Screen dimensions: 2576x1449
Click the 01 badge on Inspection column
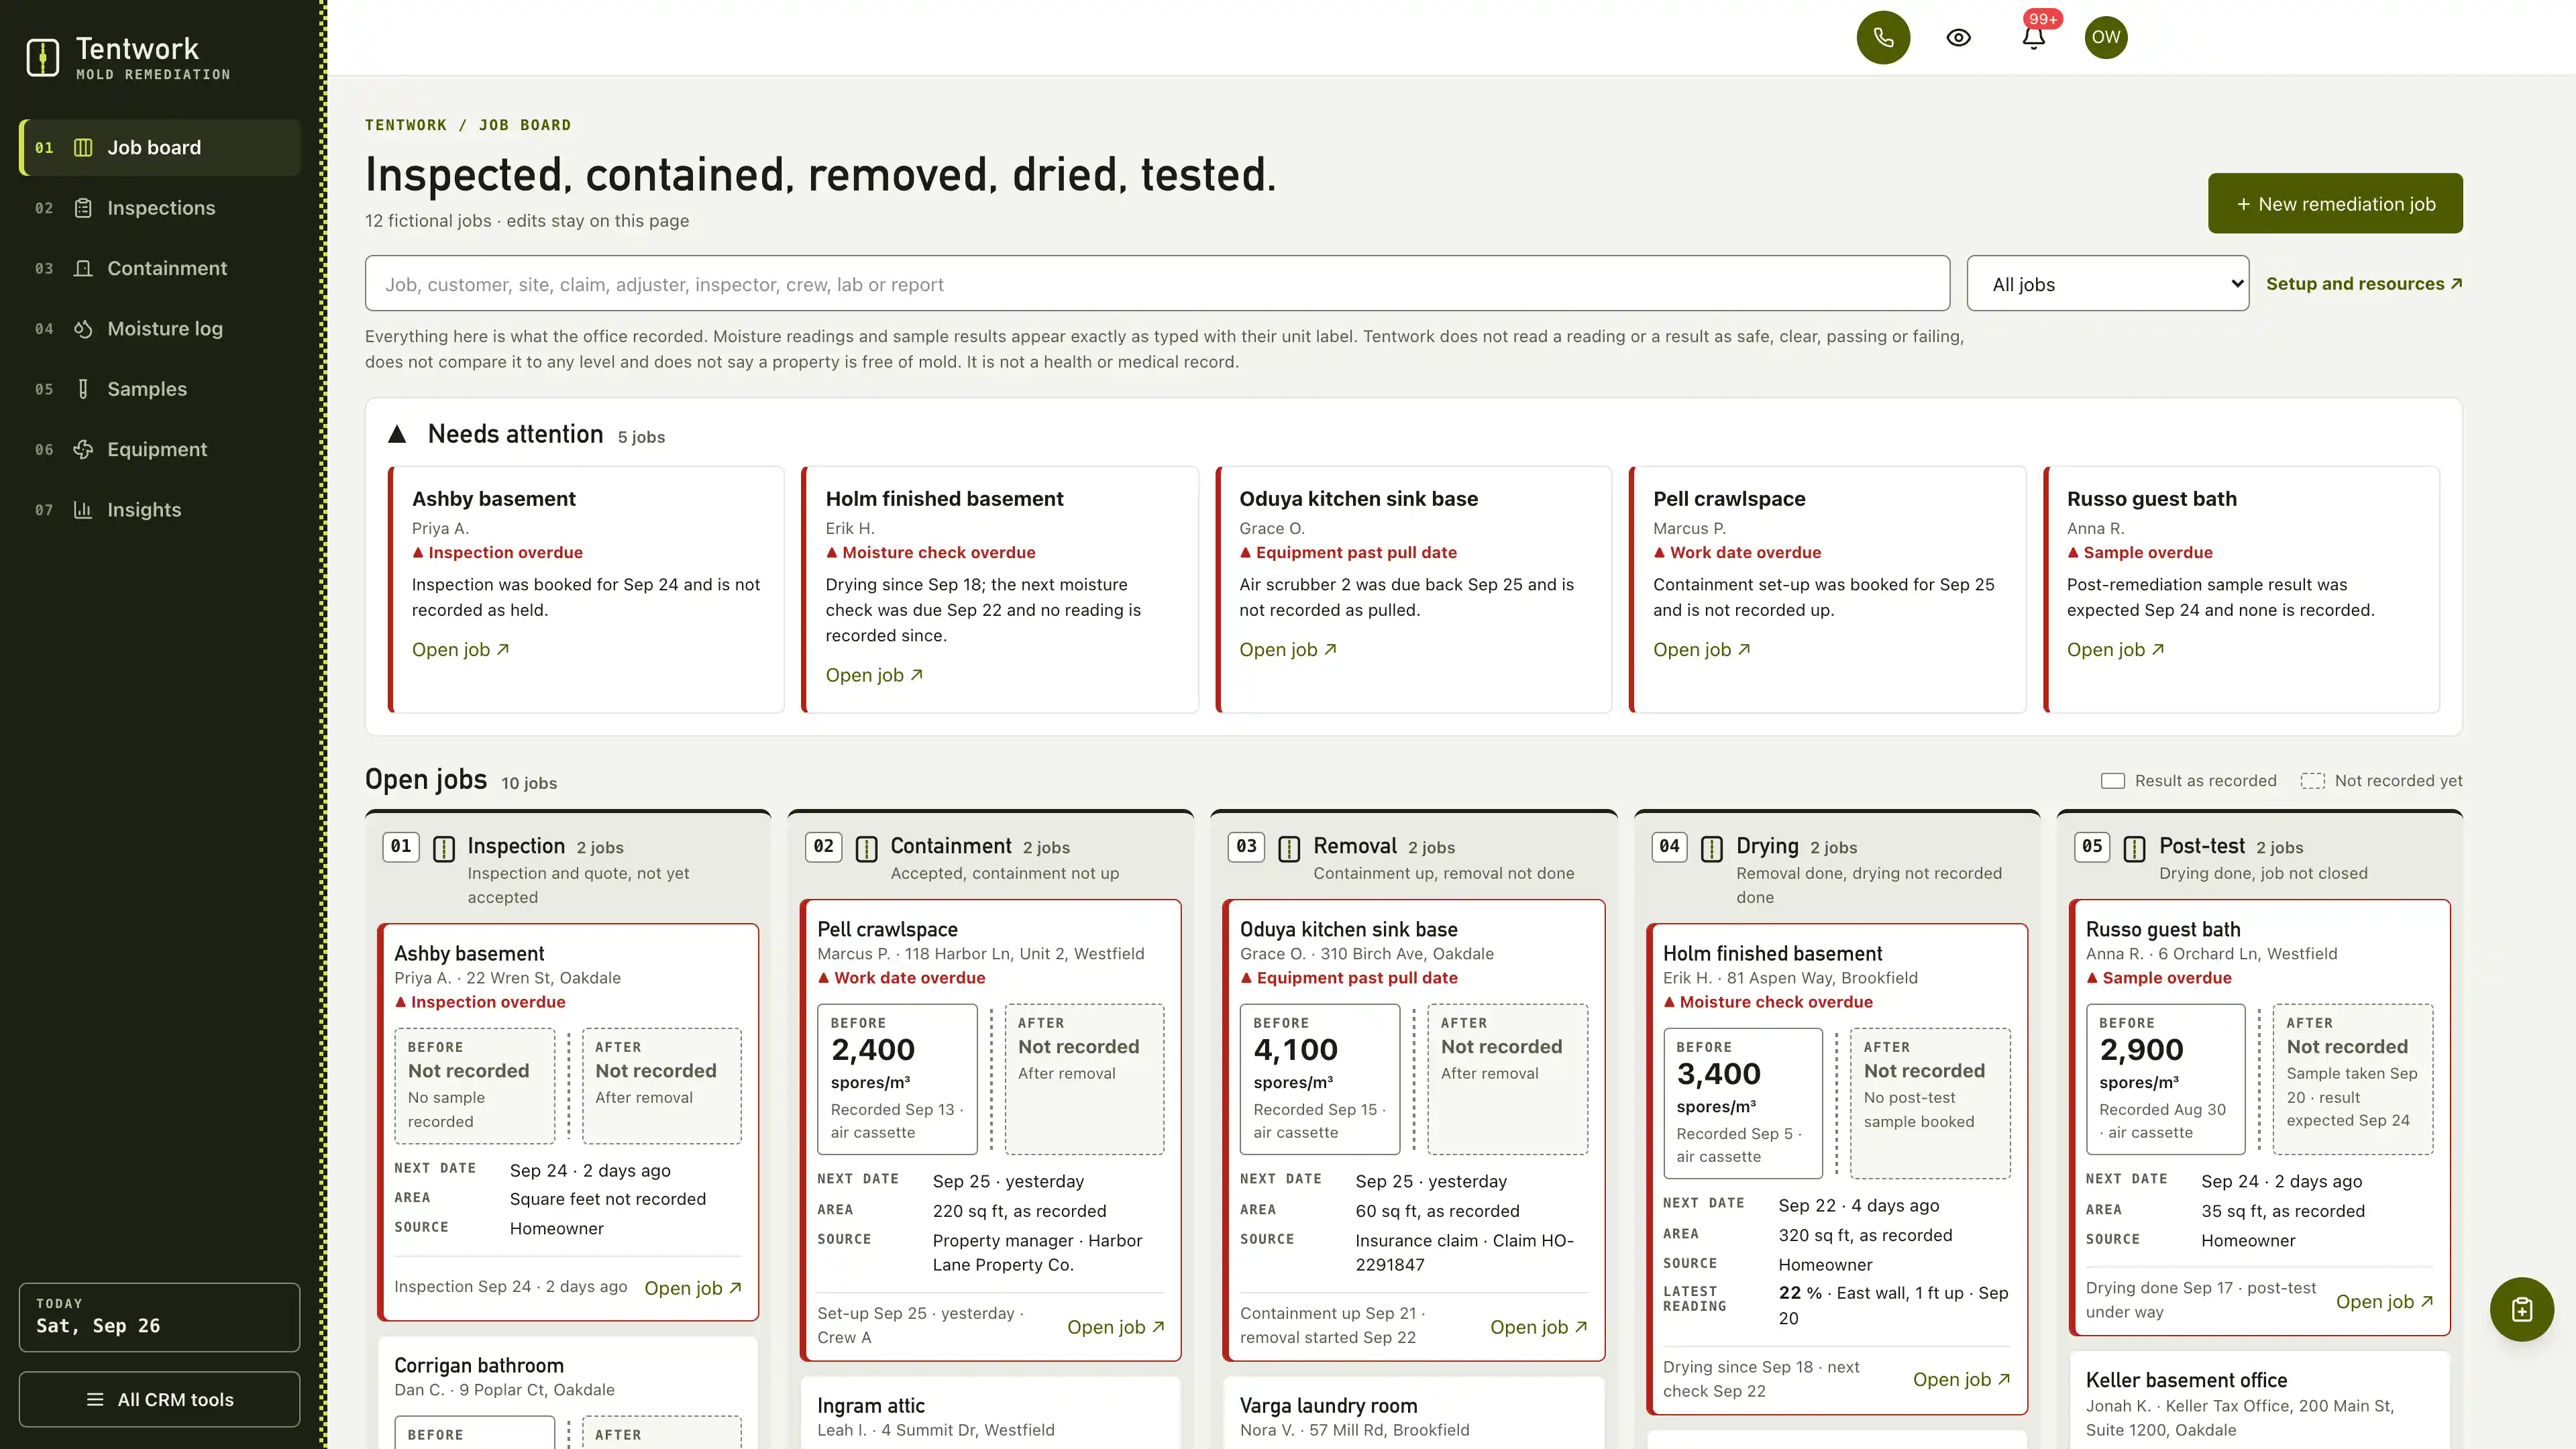[x=401, y=846]
